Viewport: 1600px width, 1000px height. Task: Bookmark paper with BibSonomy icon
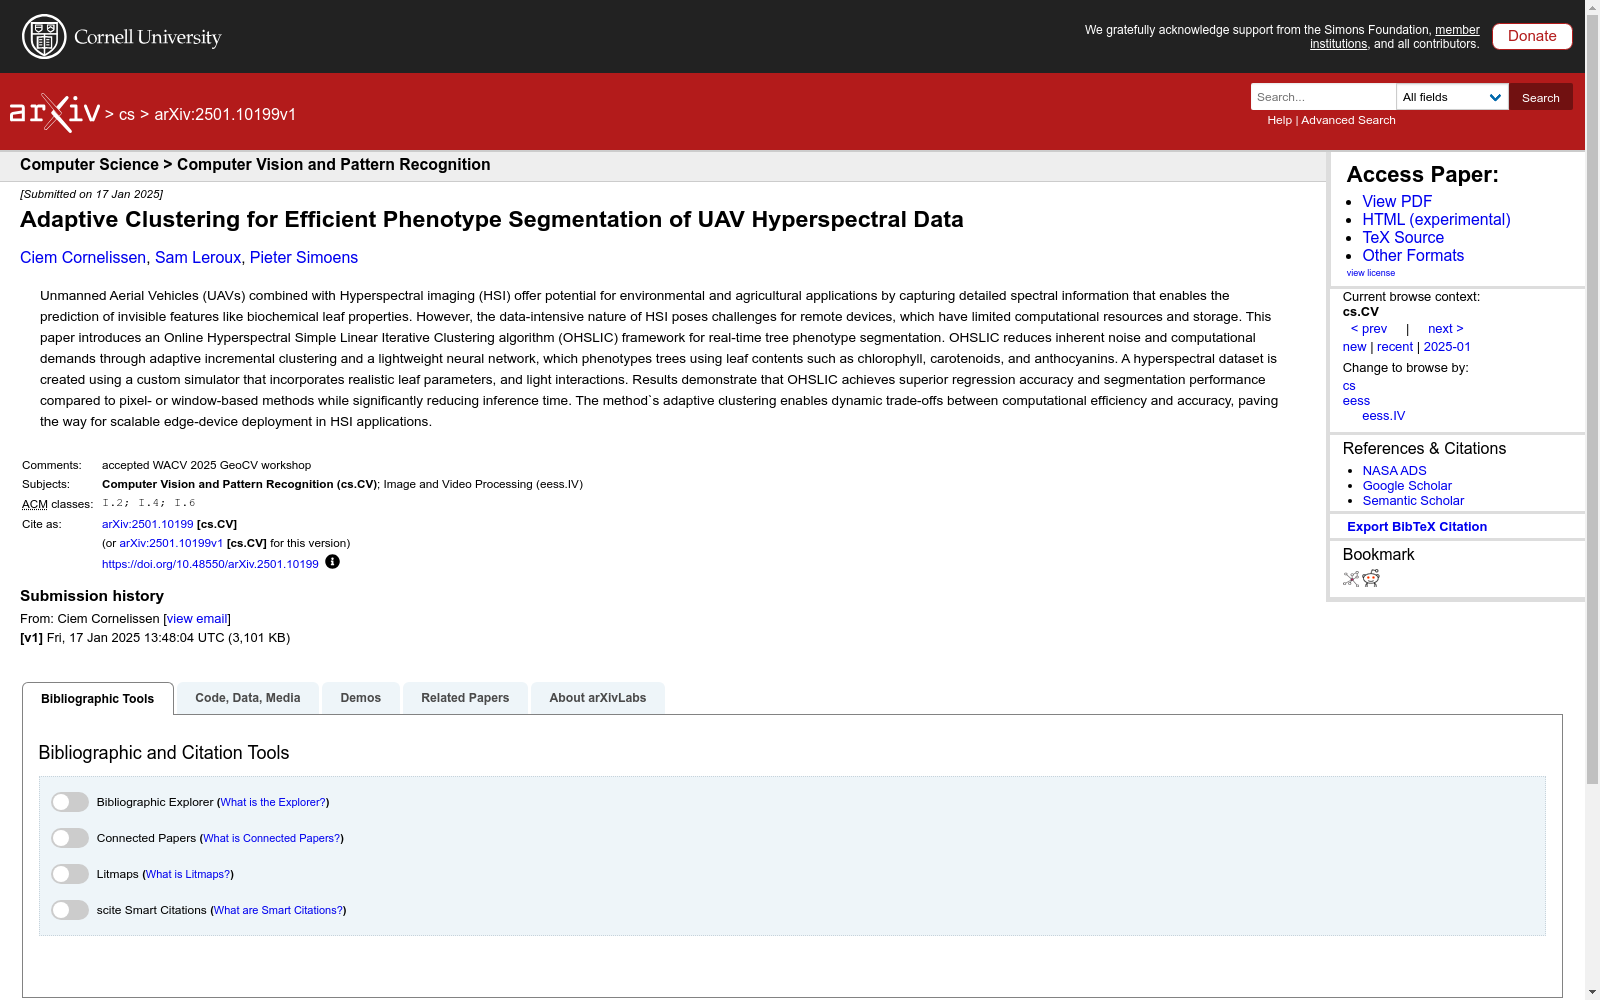click(1351, 579)
